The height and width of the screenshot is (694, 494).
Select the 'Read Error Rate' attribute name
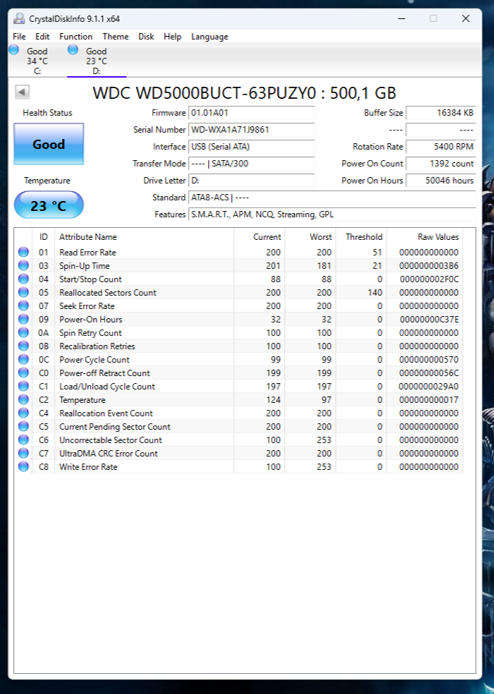click(88, 252)
